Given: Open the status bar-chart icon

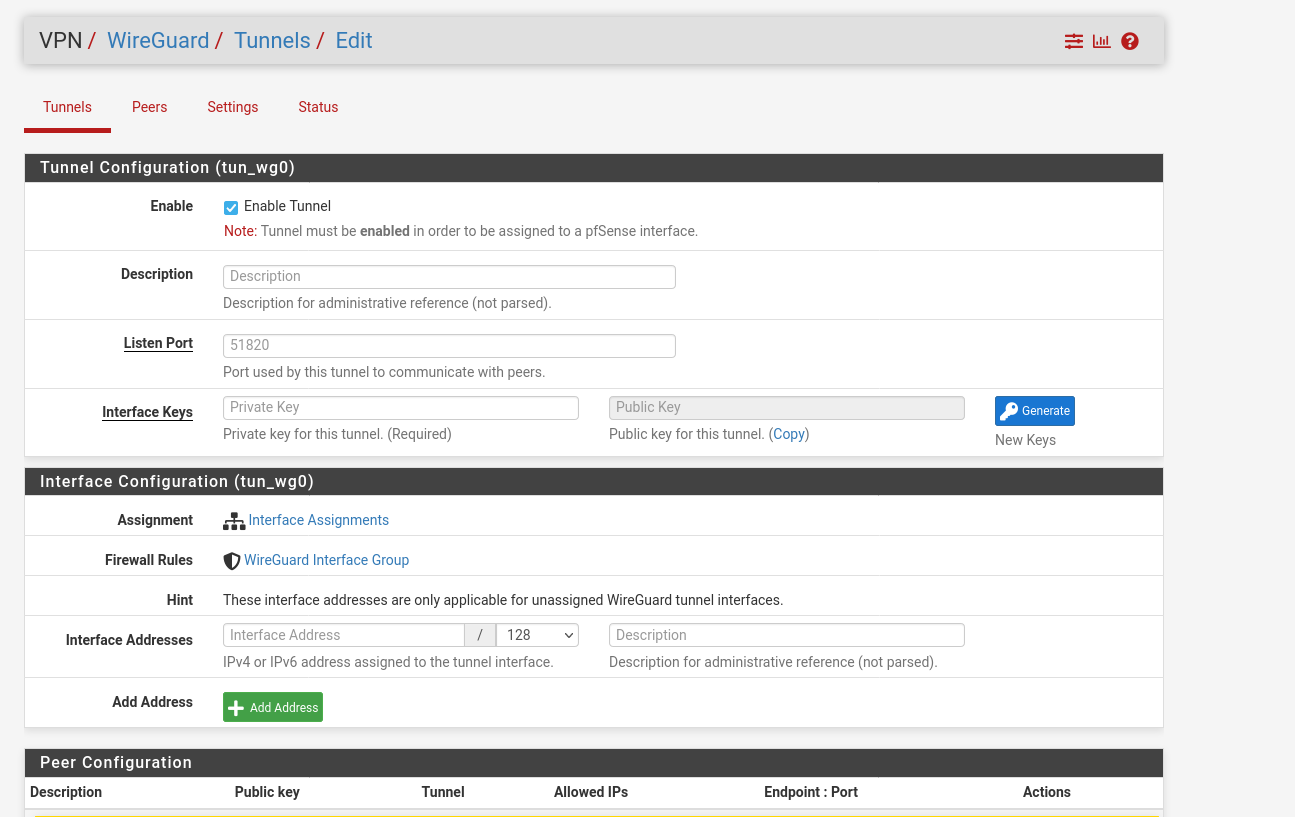Looking at the screenshot, I should (1101, 41).
